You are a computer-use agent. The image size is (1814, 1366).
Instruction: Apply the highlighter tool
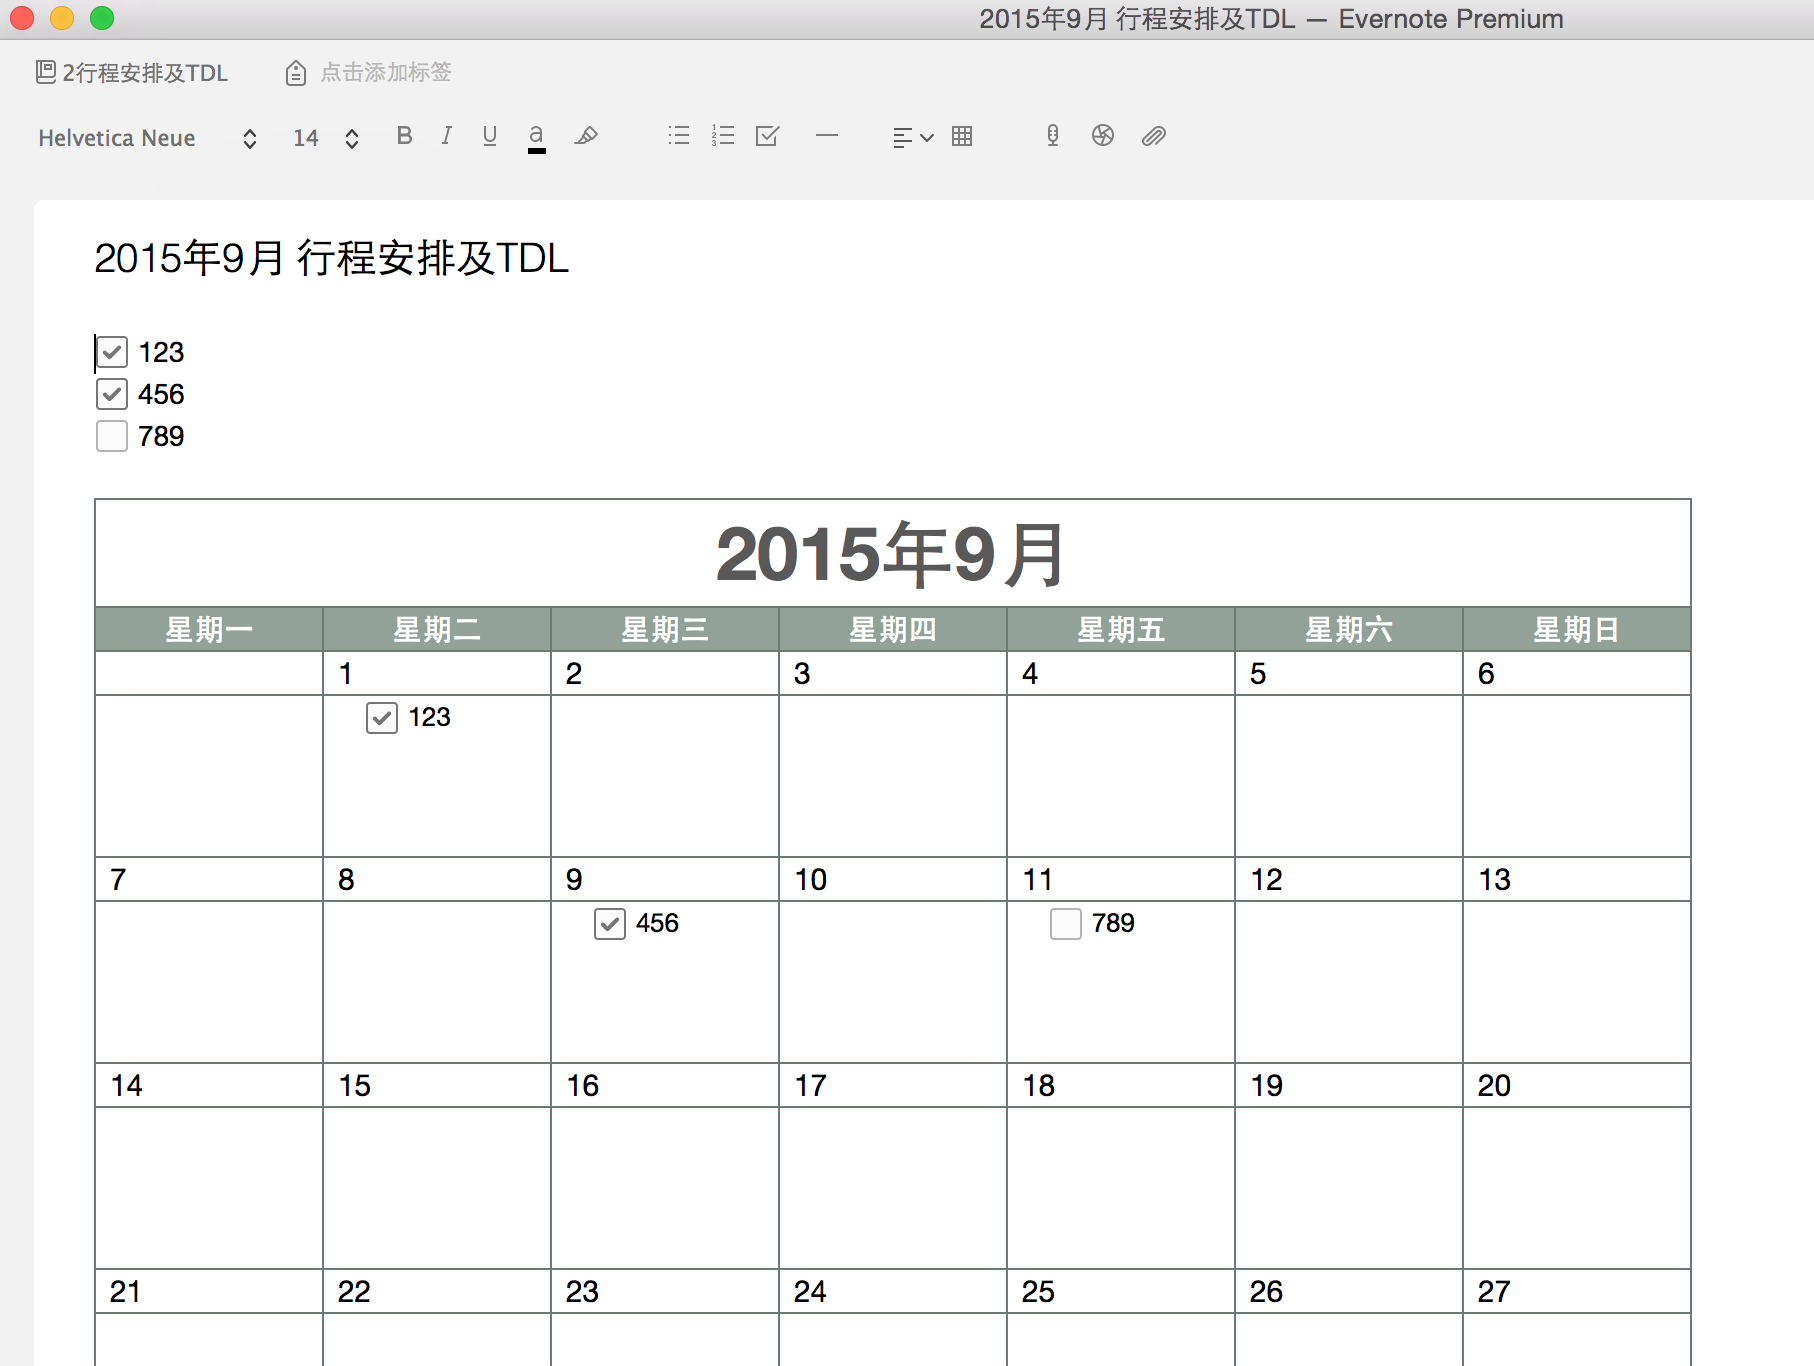pos(586,136)
